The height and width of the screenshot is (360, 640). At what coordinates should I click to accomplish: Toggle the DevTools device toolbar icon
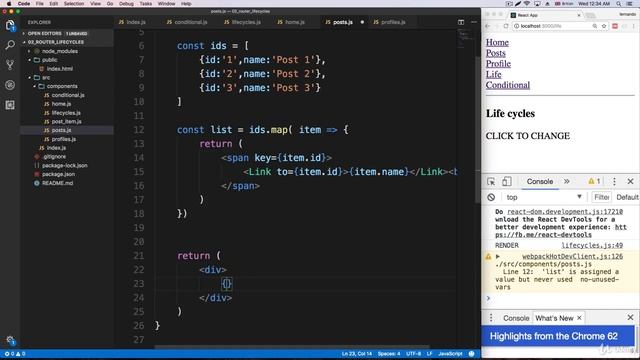[x=507, y=182]
